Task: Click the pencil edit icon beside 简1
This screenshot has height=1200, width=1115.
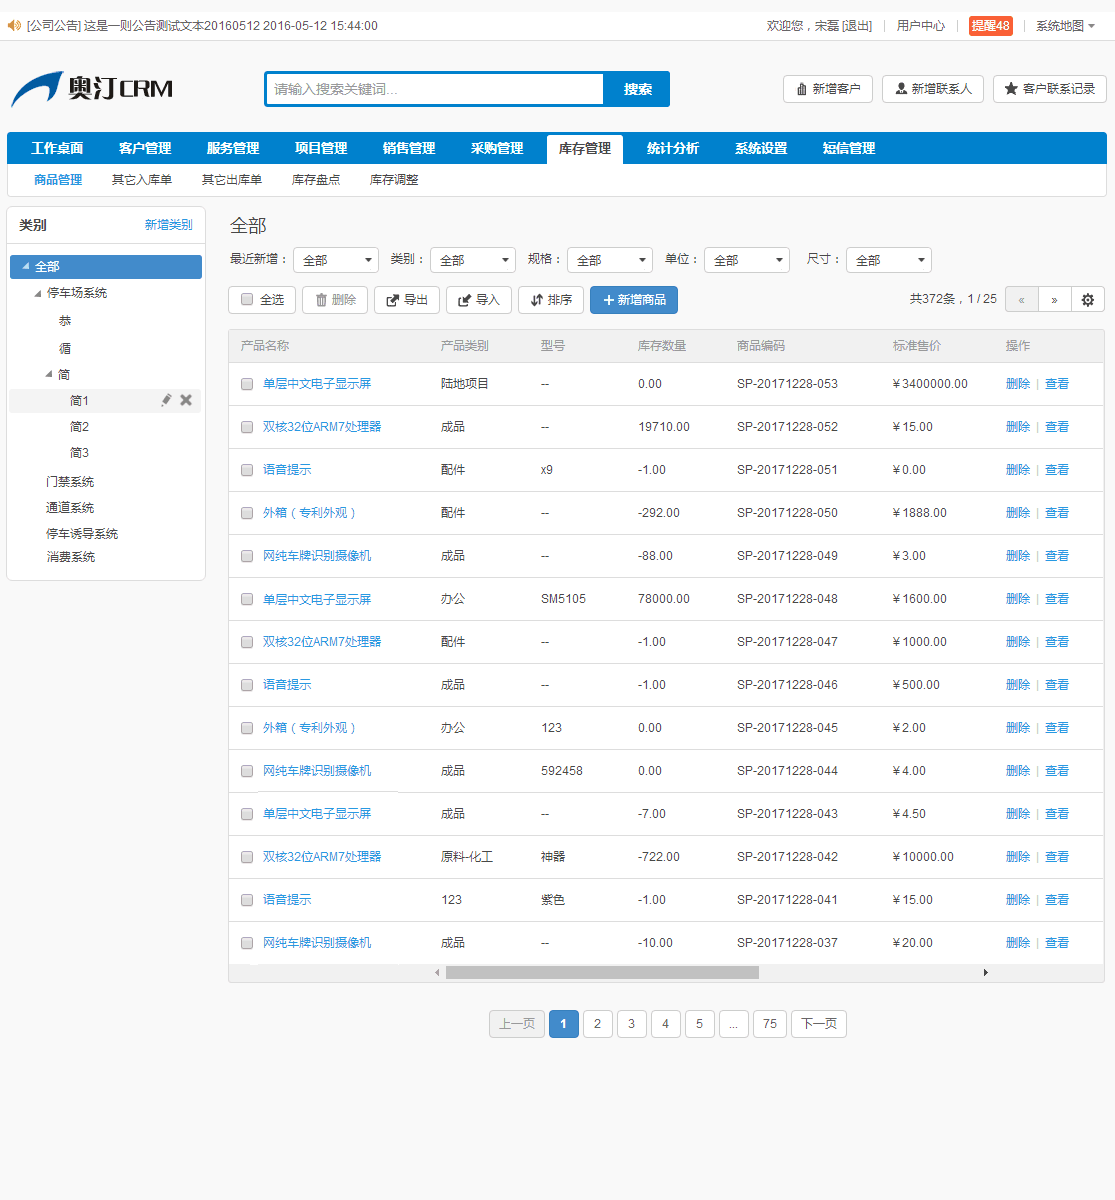Action: pos(166,400)
